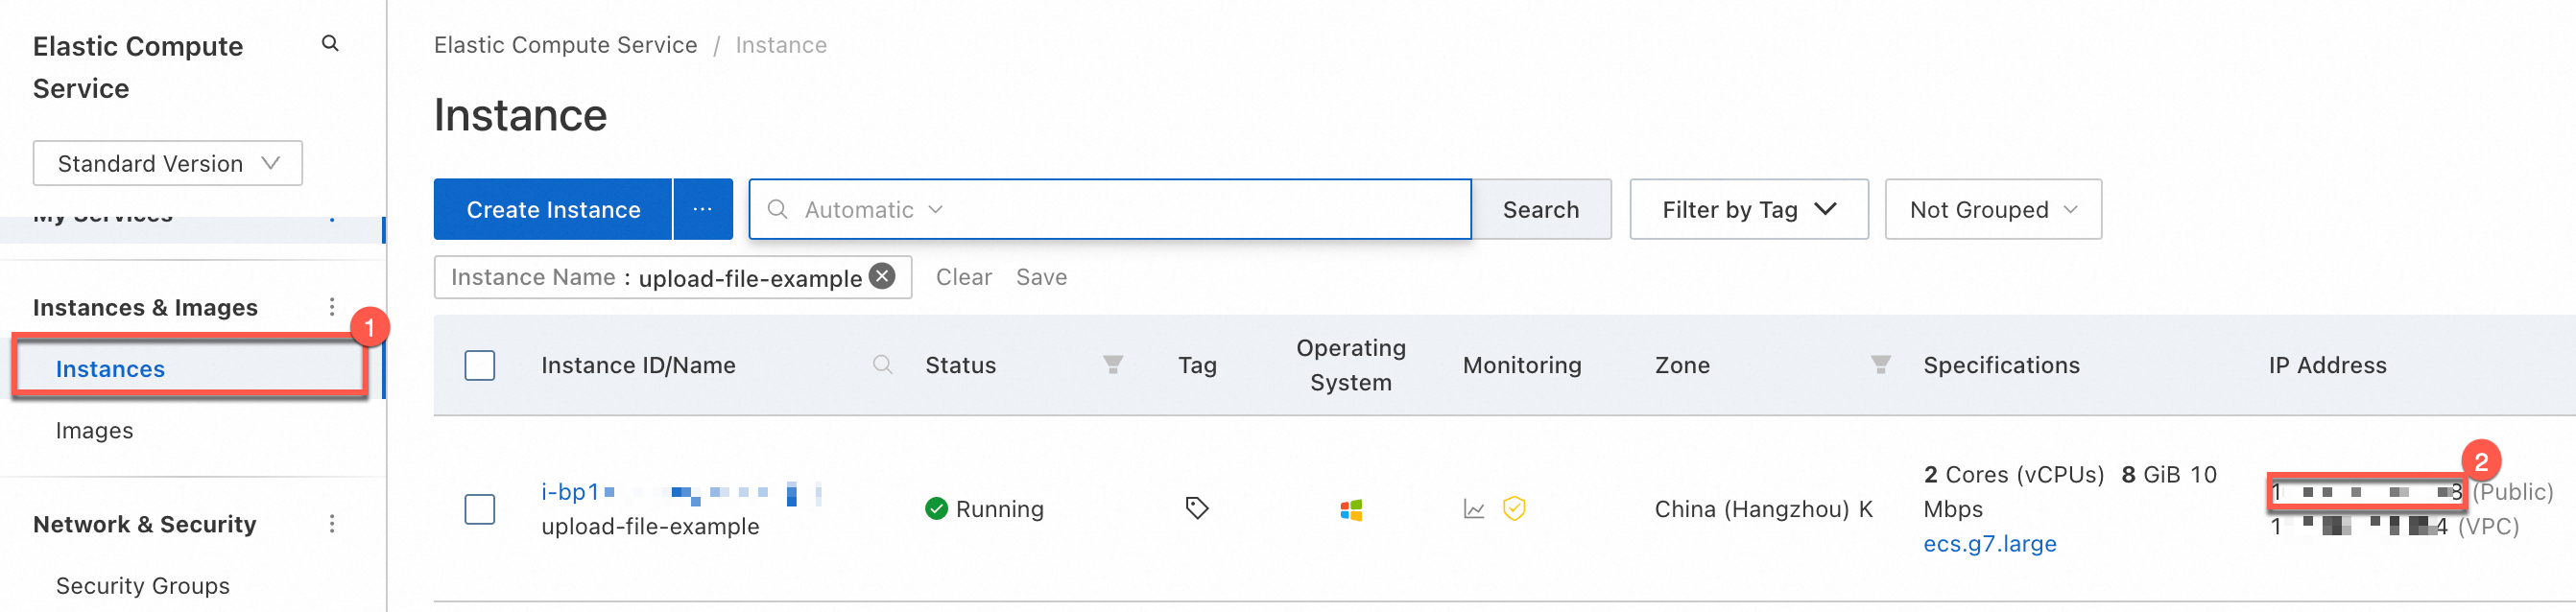Click the tag icon in the instance row
2576x612 pixels.
pos(1196,508)
